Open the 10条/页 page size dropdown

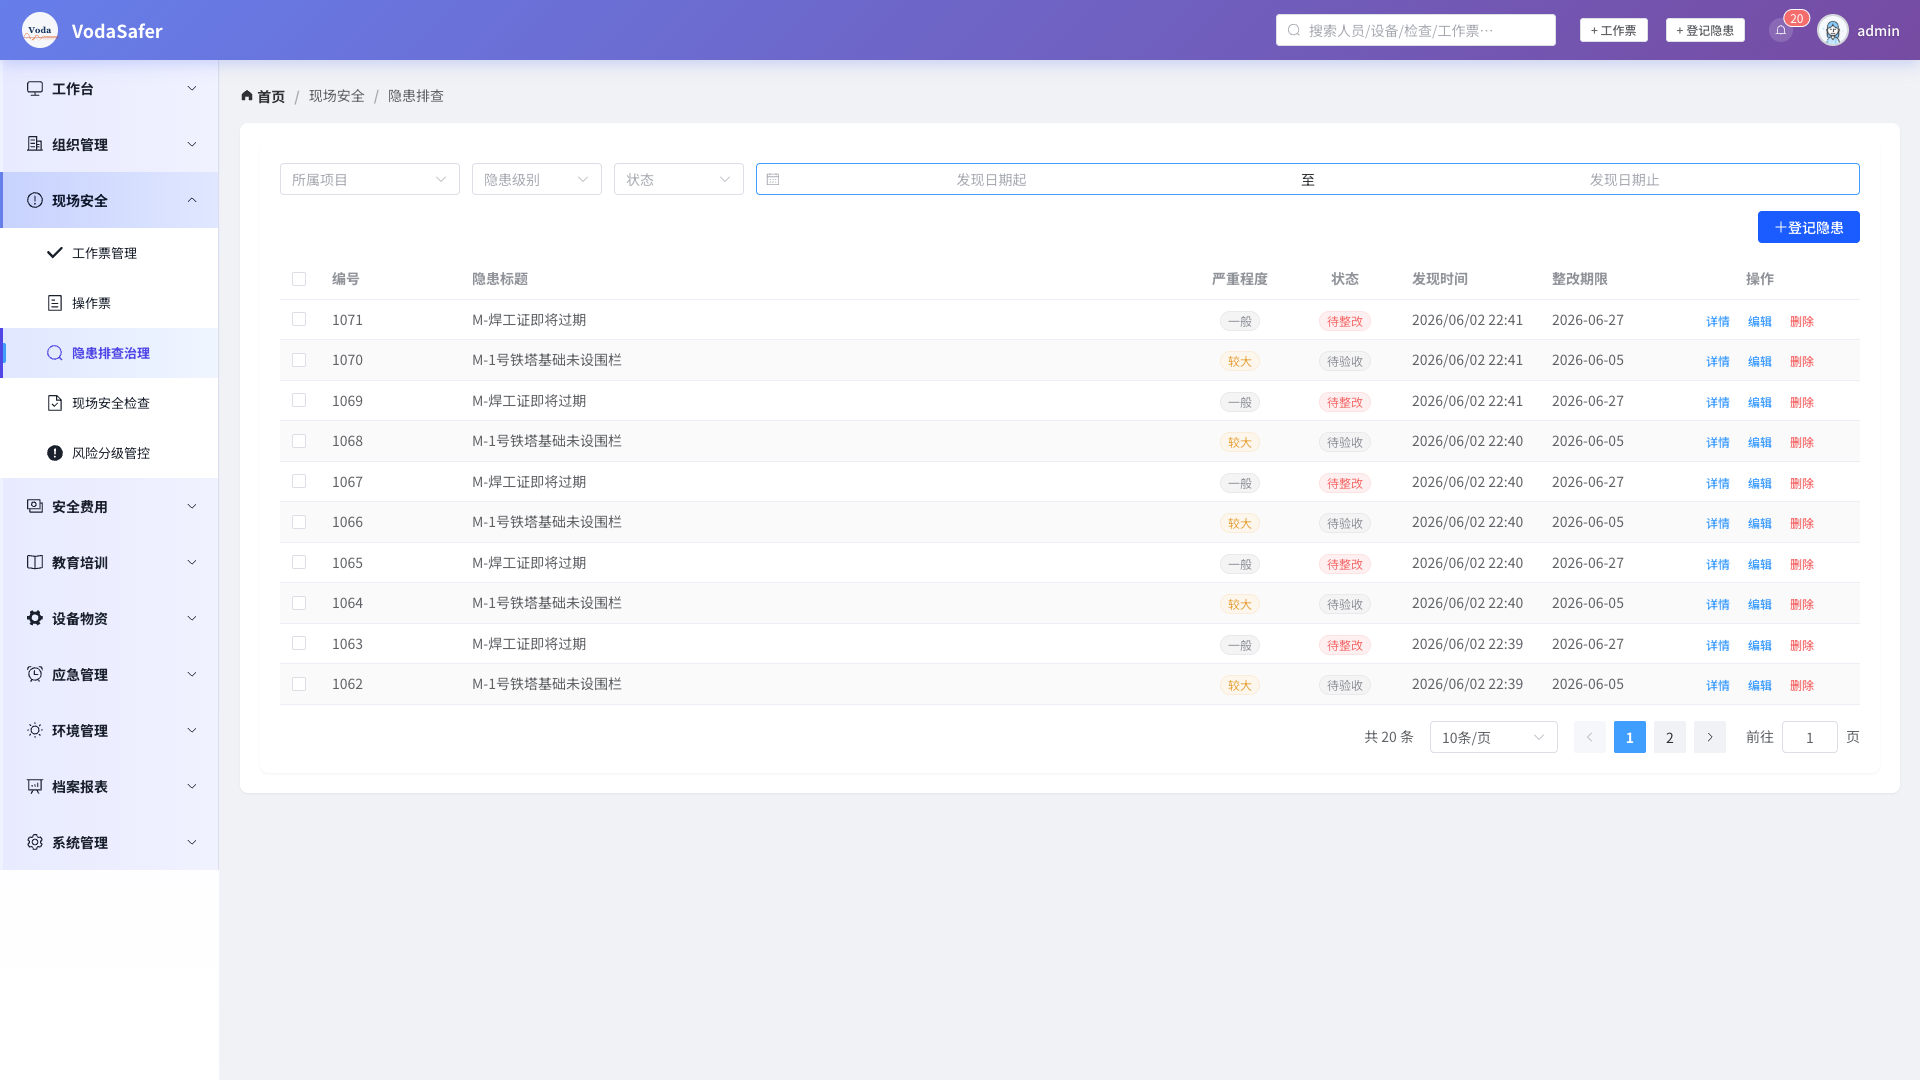coord(1494,737)
